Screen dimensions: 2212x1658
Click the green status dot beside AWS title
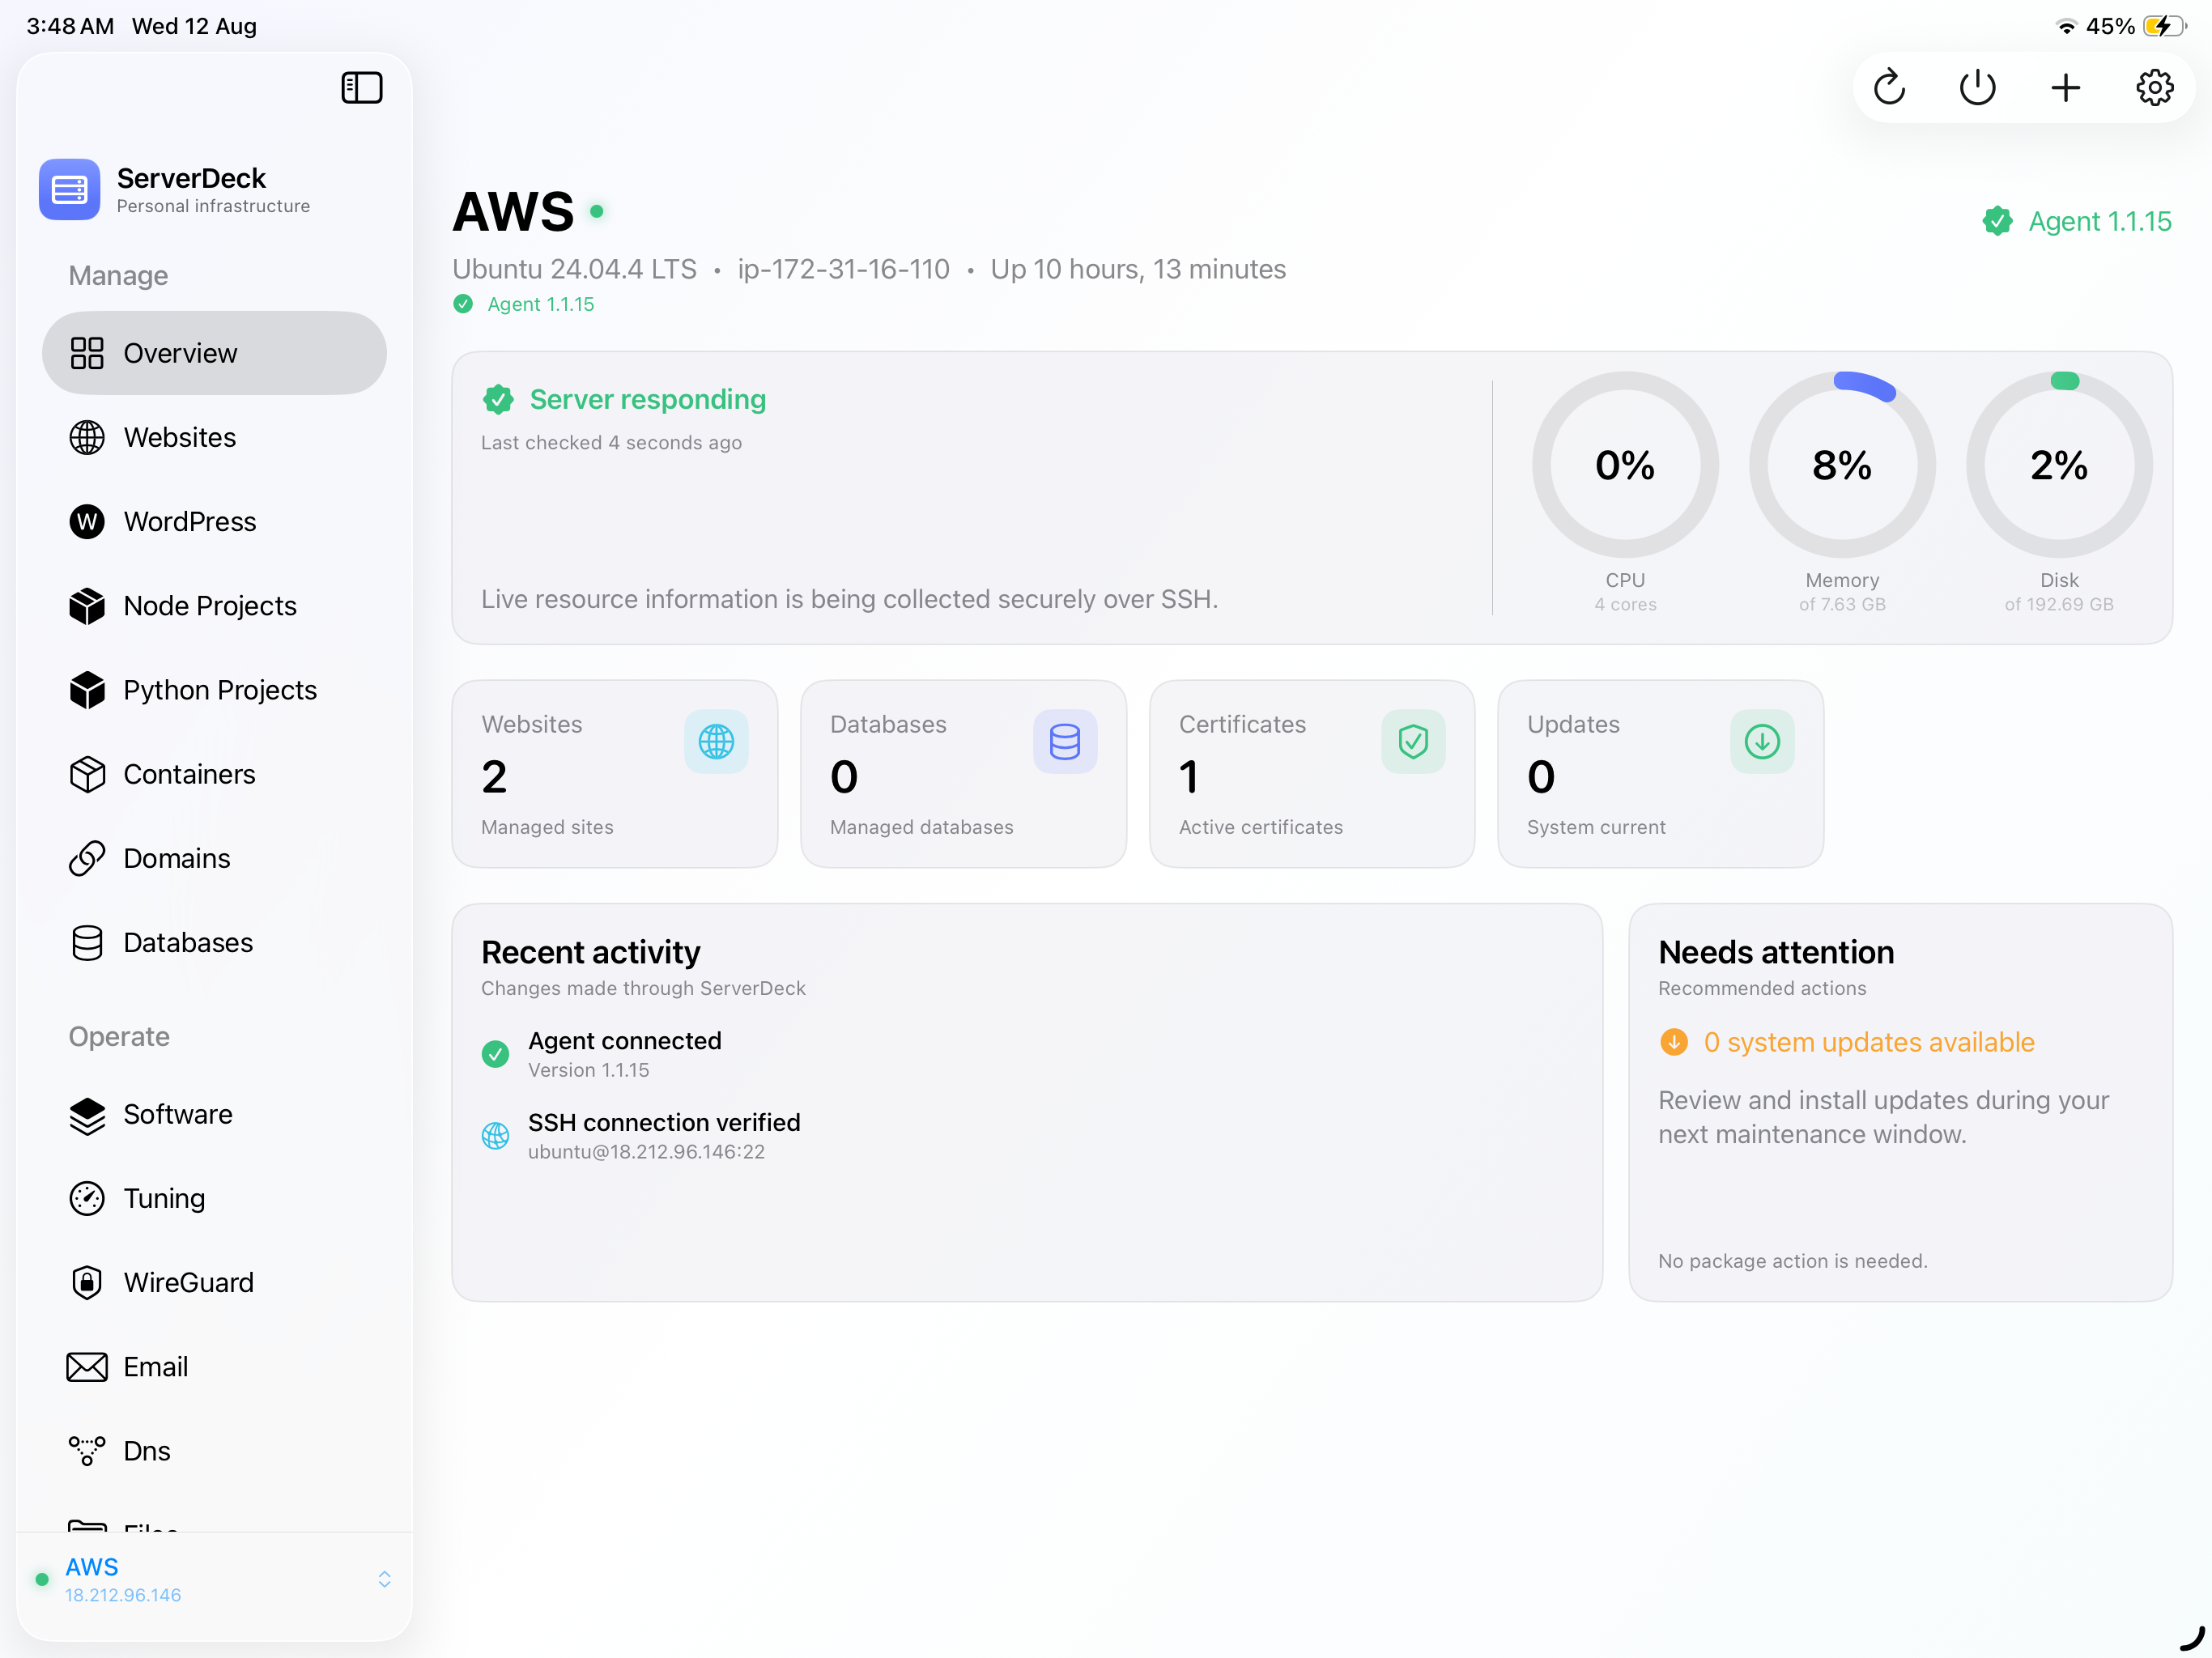click(x=597, y=211)
